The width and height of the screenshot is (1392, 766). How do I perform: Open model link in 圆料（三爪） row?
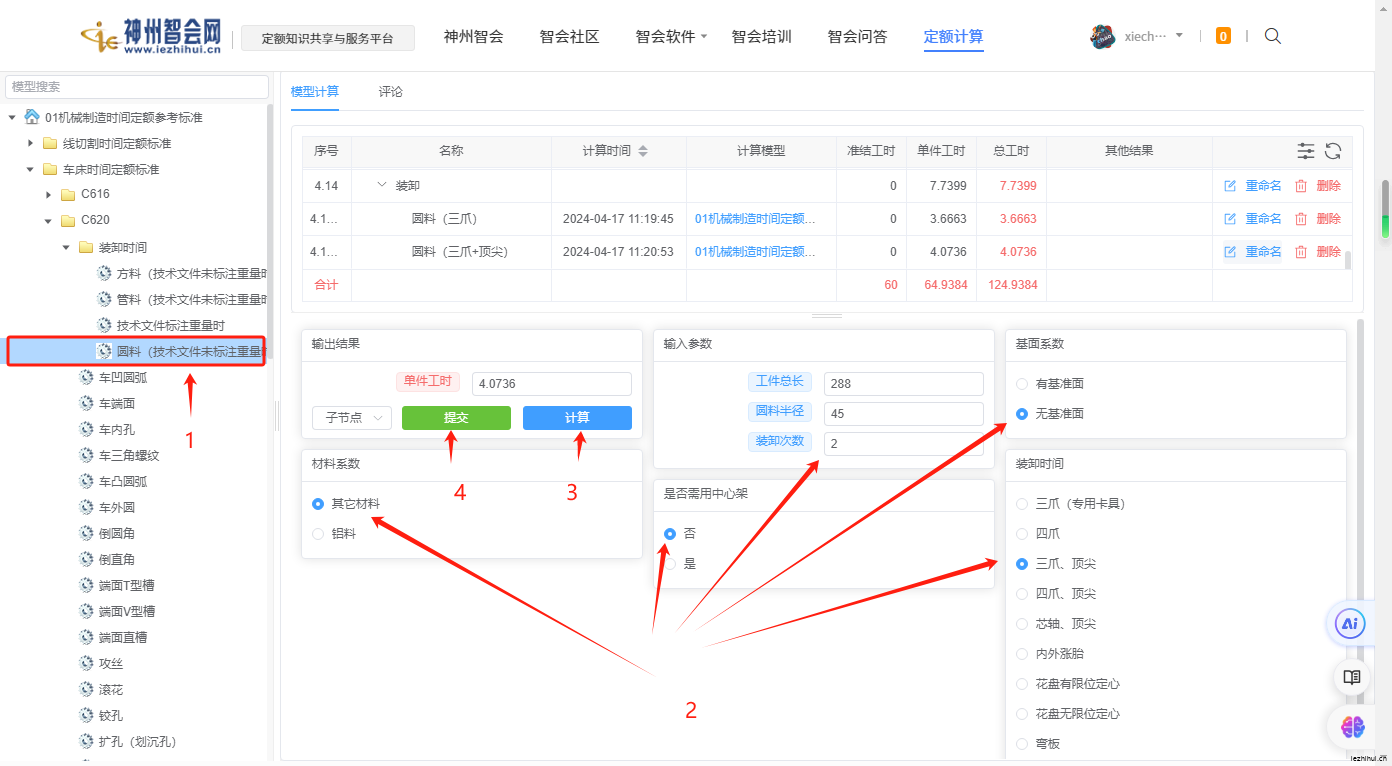coord(755,219)
